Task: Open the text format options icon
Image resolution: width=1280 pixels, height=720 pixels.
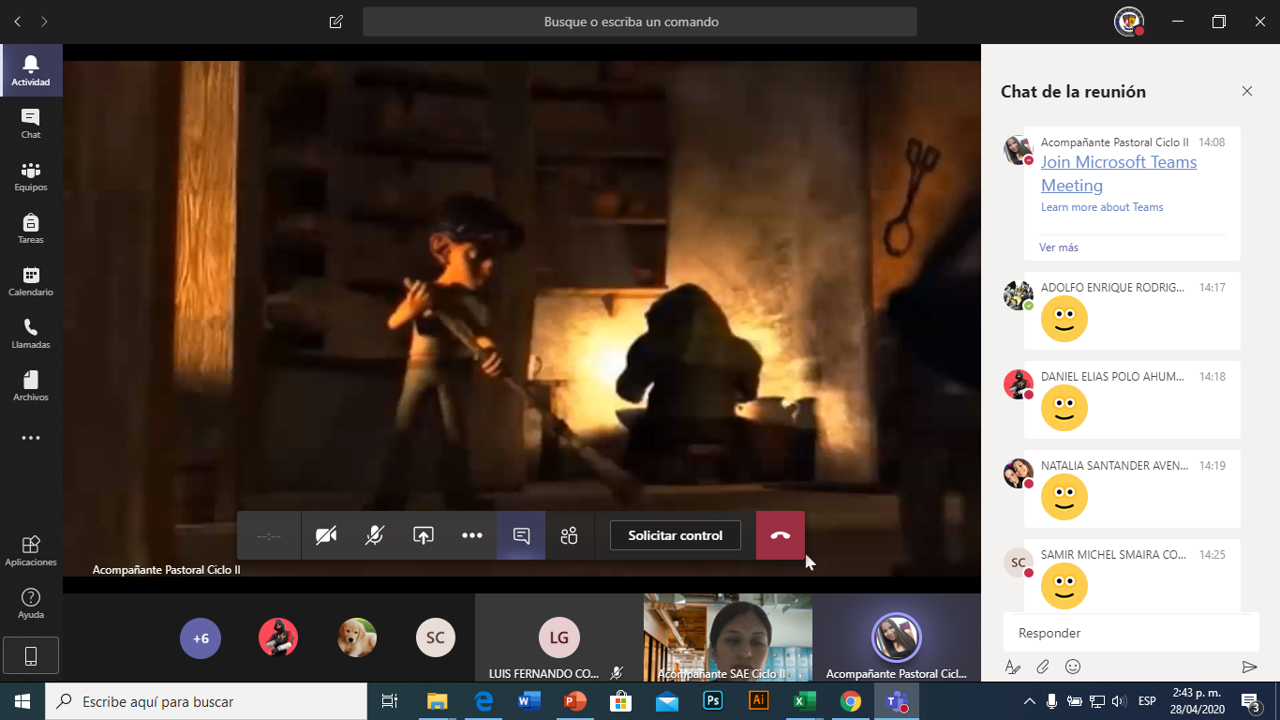Action: pyautogui.click(x=1012, y=667)
